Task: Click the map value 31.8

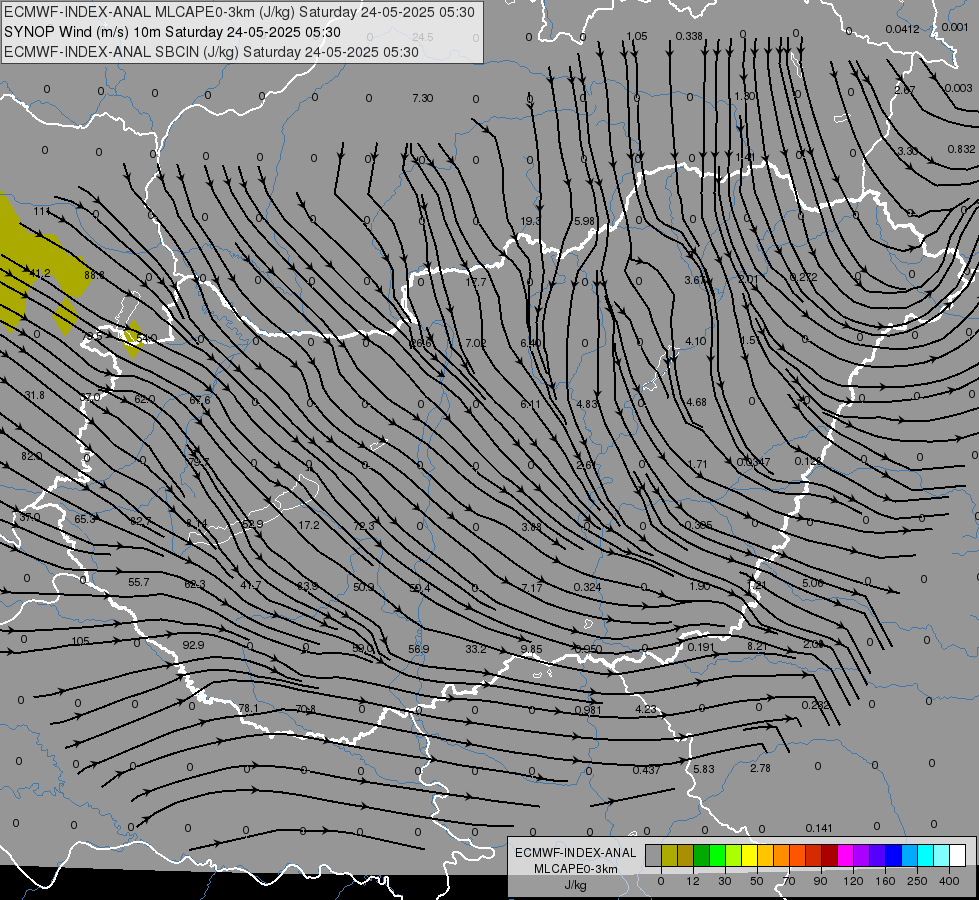Action: (34, 395)
